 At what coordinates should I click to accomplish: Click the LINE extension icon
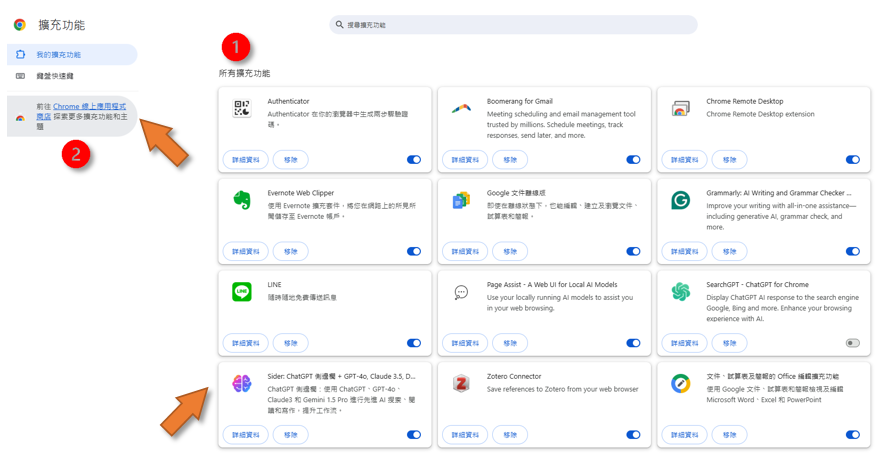pyautogui.click(x=242, y=292)
